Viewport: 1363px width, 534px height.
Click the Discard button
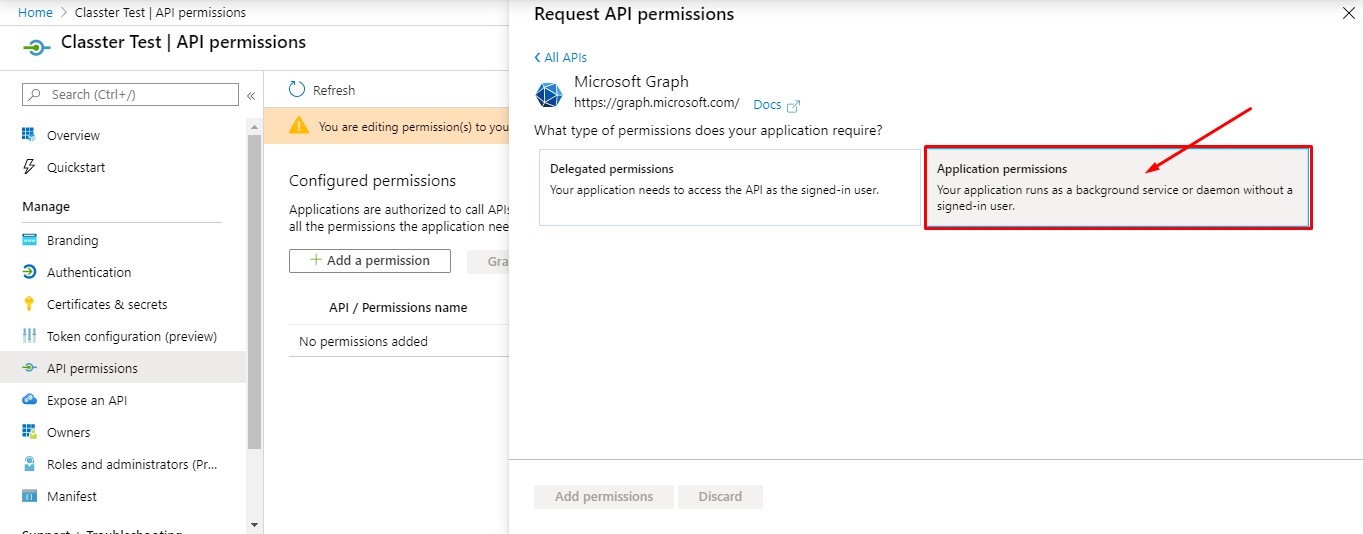[720, 496]
